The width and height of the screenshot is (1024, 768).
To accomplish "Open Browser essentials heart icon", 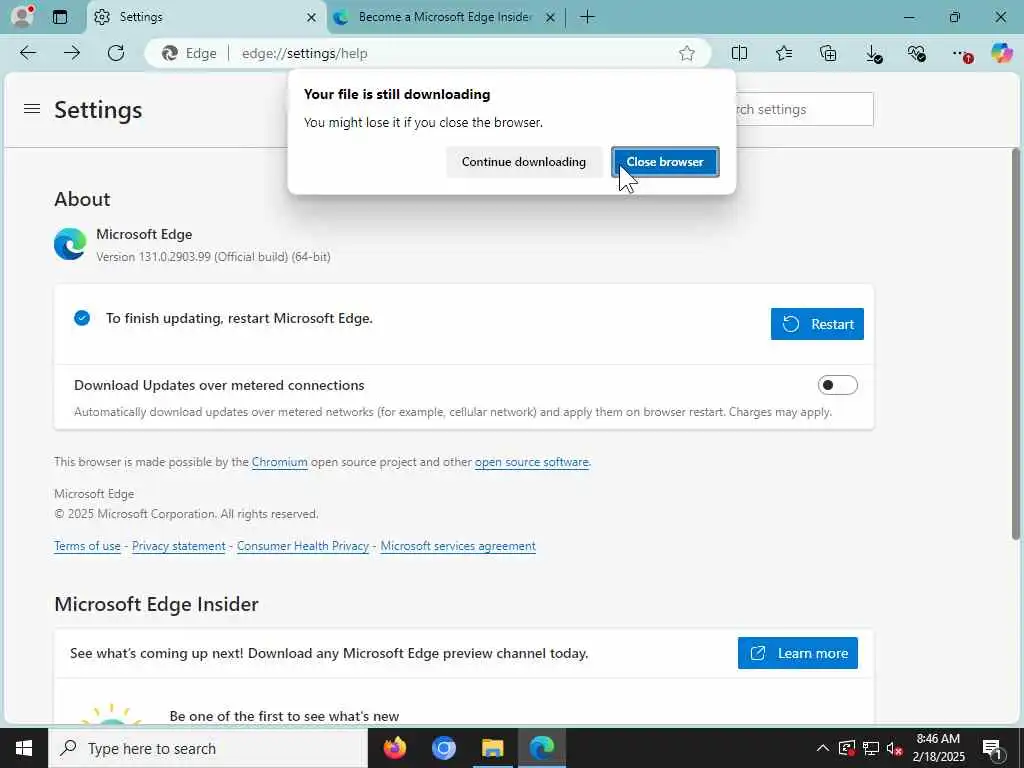I will (x=917, y=53).
